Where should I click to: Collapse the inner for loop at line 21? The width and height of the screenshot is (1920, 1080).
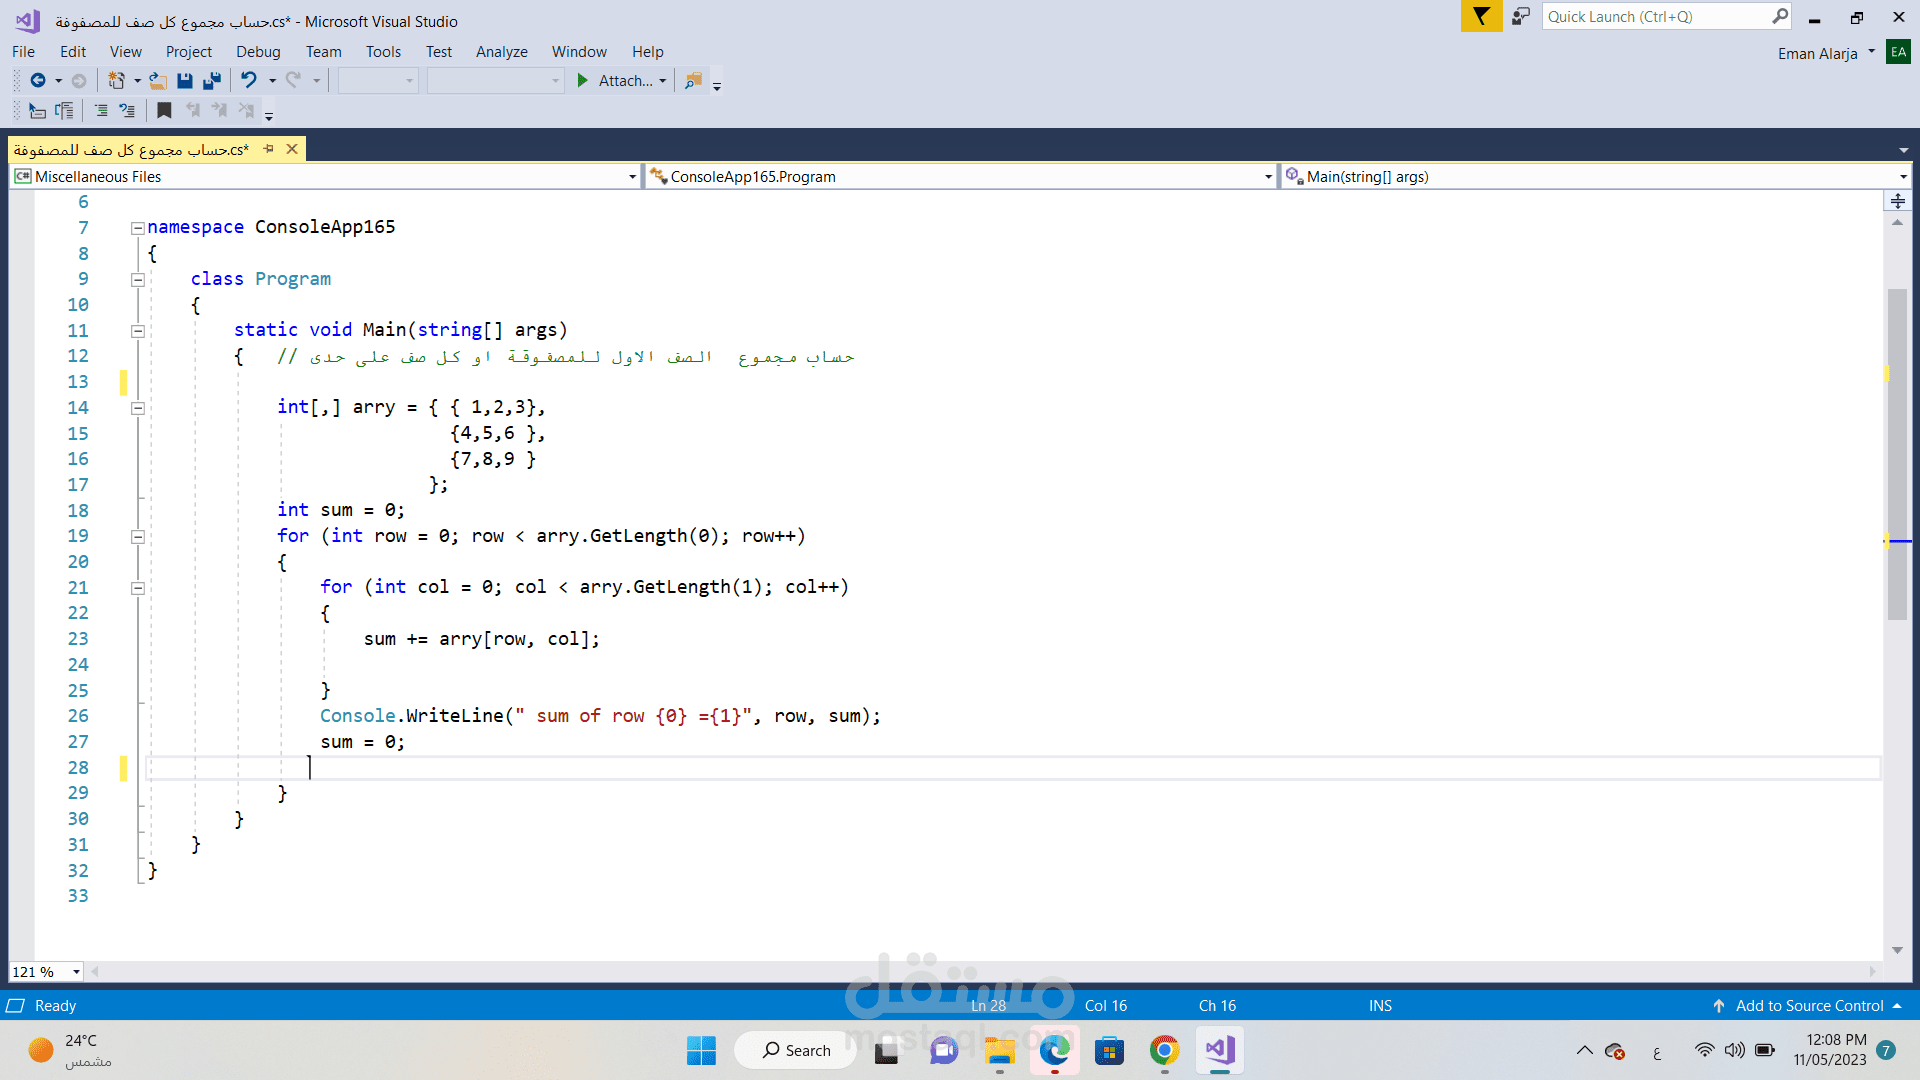coord(138,588)
